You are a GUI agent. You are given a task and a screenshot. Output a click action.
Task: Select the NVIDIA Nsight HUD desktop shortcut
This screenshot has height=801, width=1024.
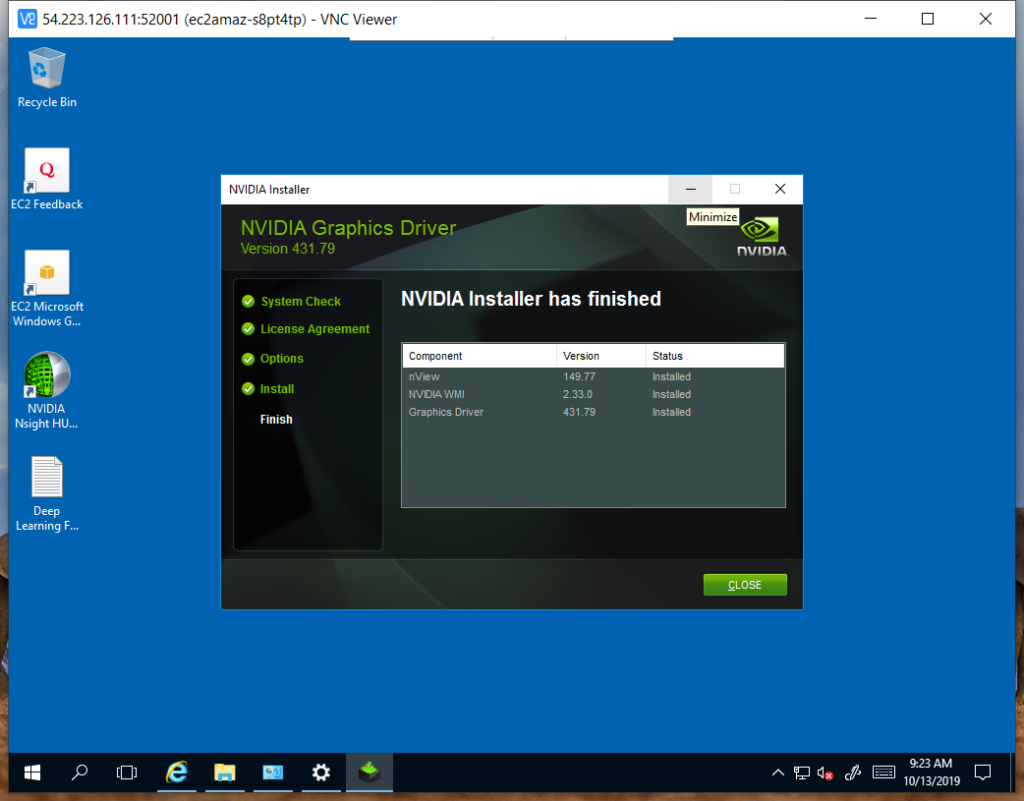[x=47, y=386]
